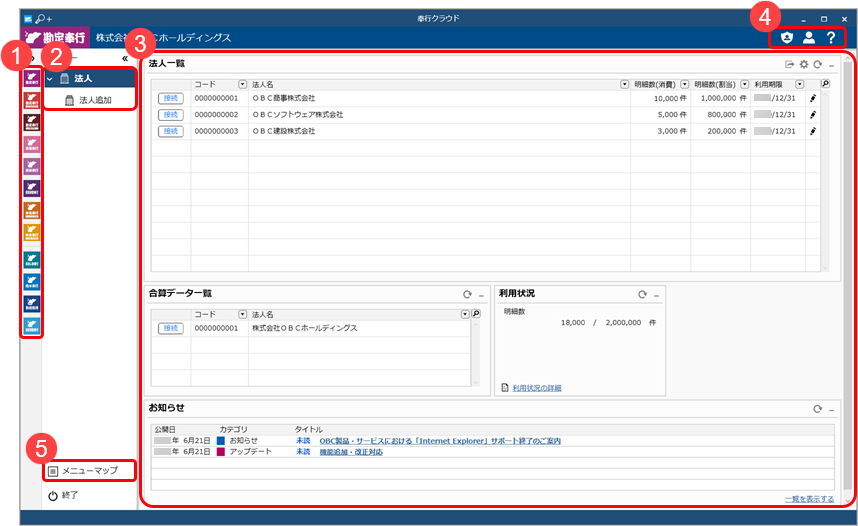Edit ＯＢＣ建設株式会社 with pencil icon
This screenshot has width=858, height=526.
tap(813, 131)
